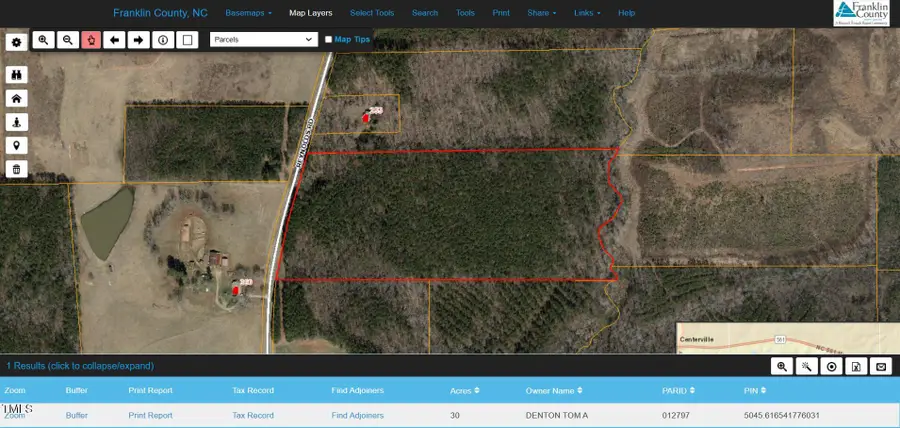Sort results by Acres column
The image size is (900, 428).
tap(465, 390)
